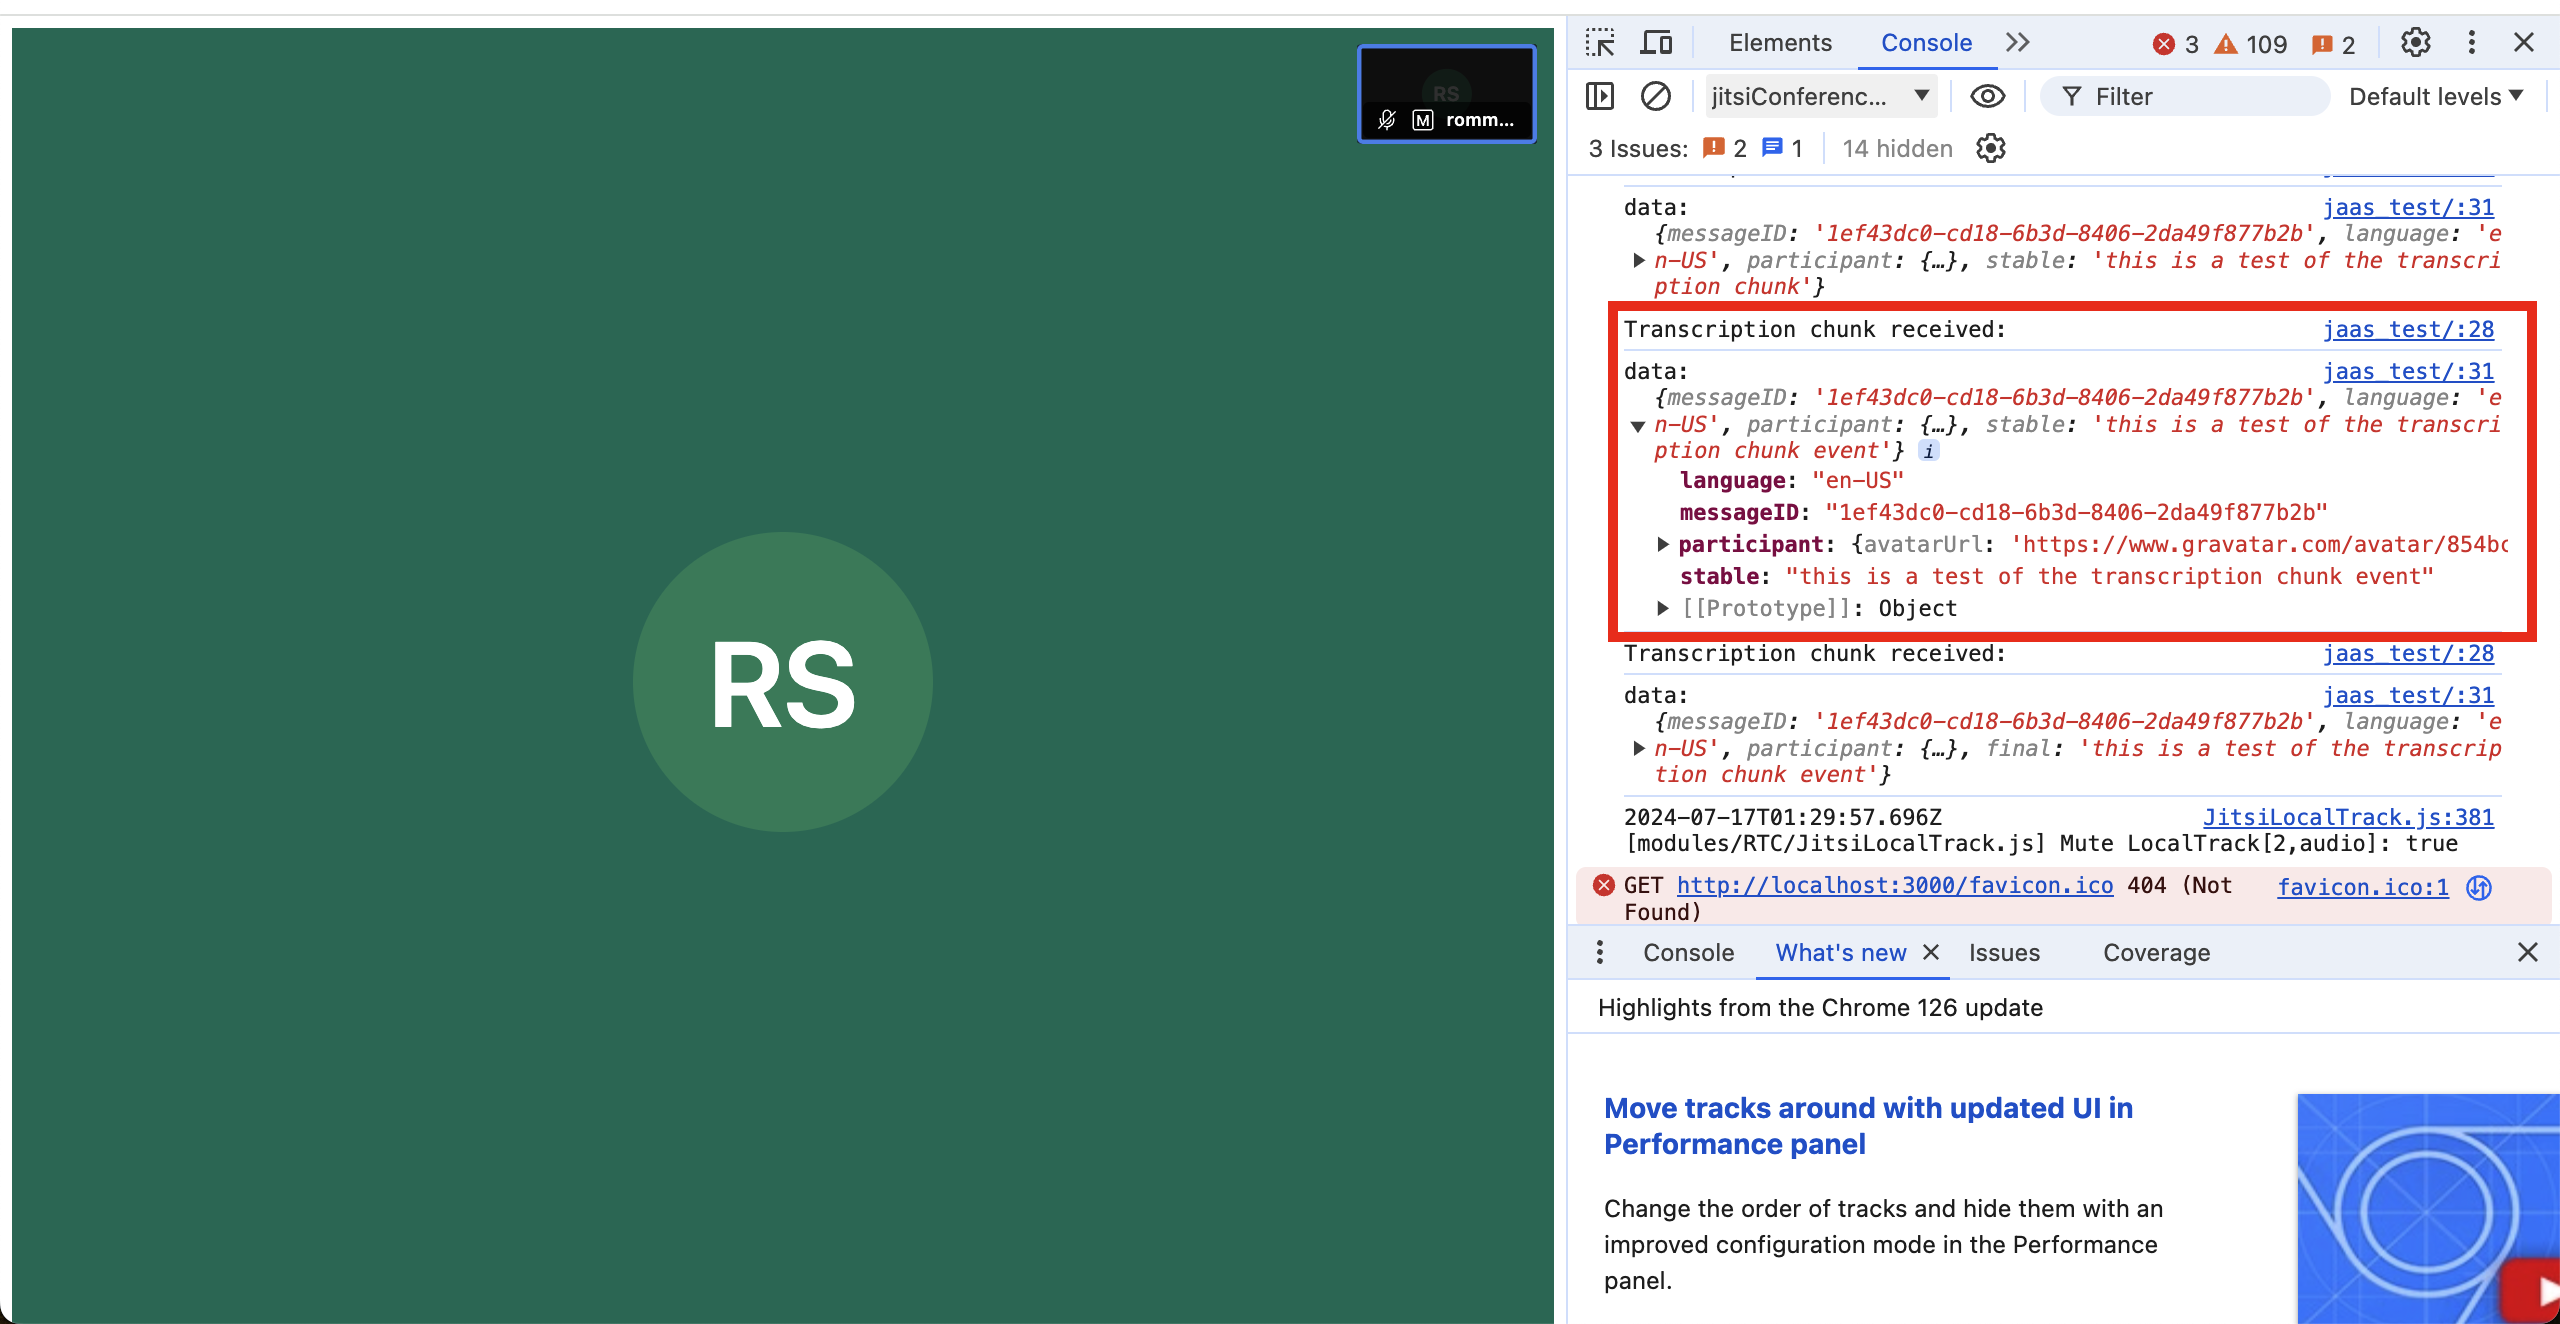
Task: Open the DevTools three-dot customize menu
Action: [2471, 43]
